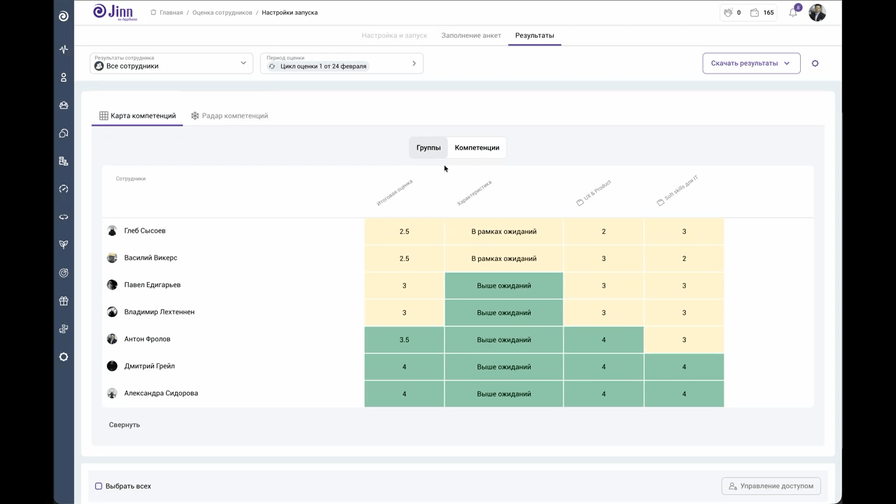Open the sidebar settings gear icon
This screenshot has width=896, height=504.
(63, 357)
